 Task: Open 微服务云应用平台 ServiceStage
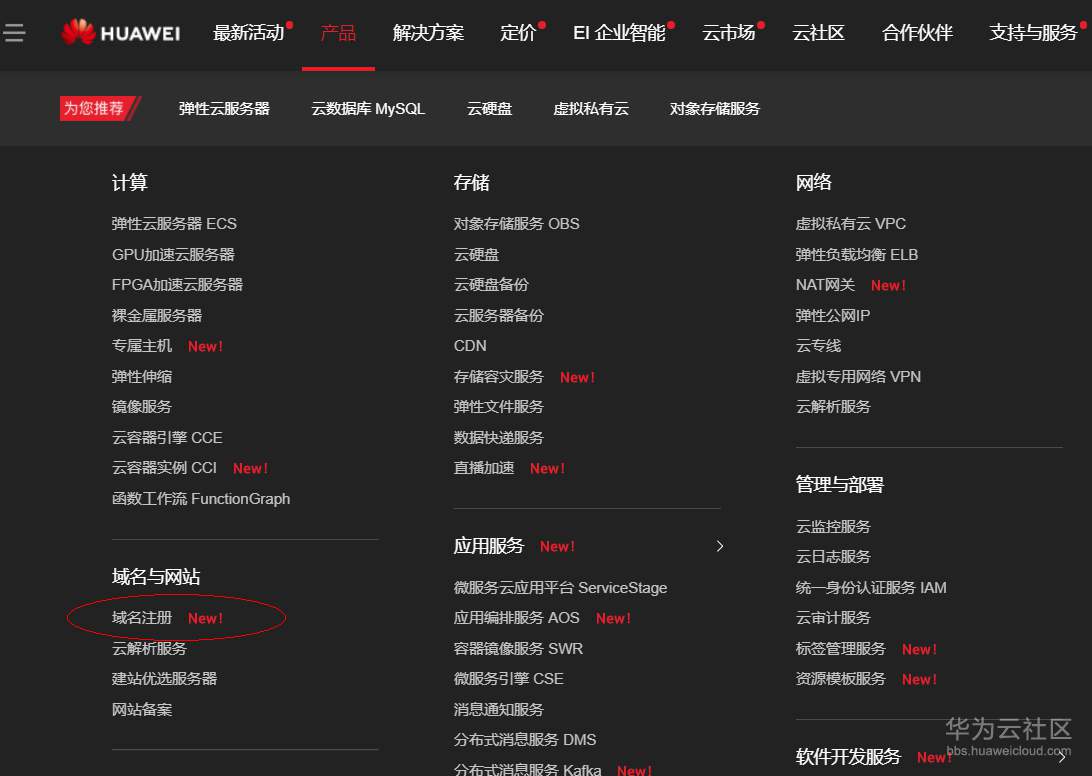561,588
